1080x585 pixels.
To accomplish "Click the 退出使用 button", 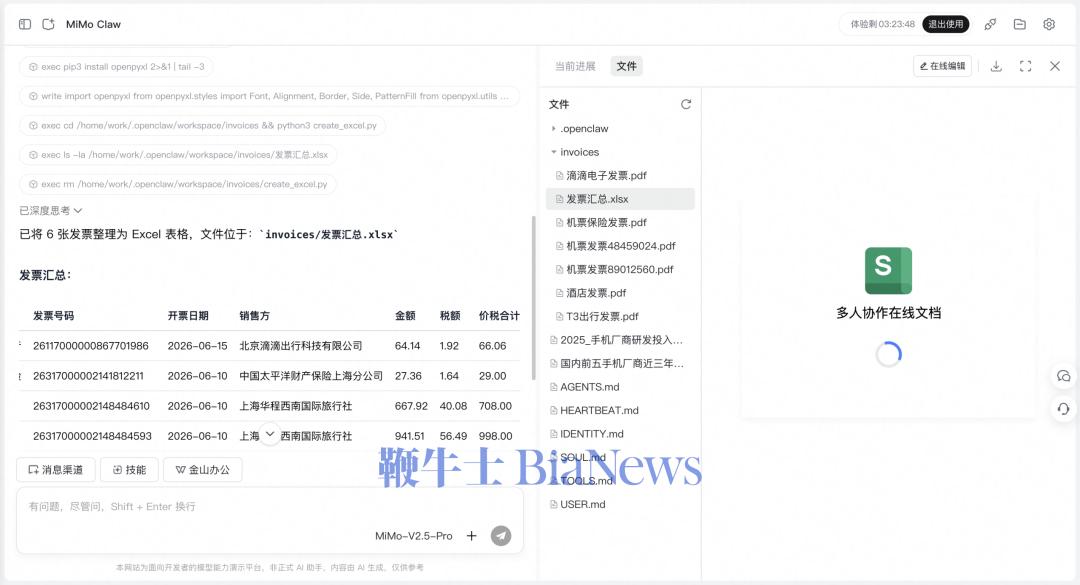I will 946,24.
